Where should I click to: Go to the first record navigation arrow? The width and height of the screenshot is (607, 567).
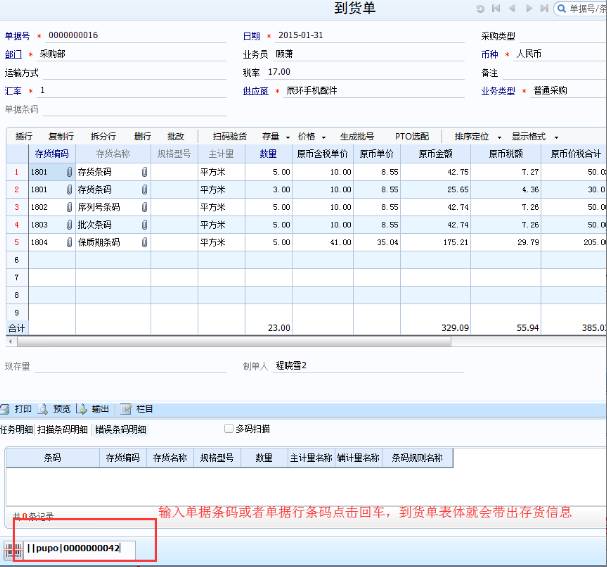coord(497,8)
